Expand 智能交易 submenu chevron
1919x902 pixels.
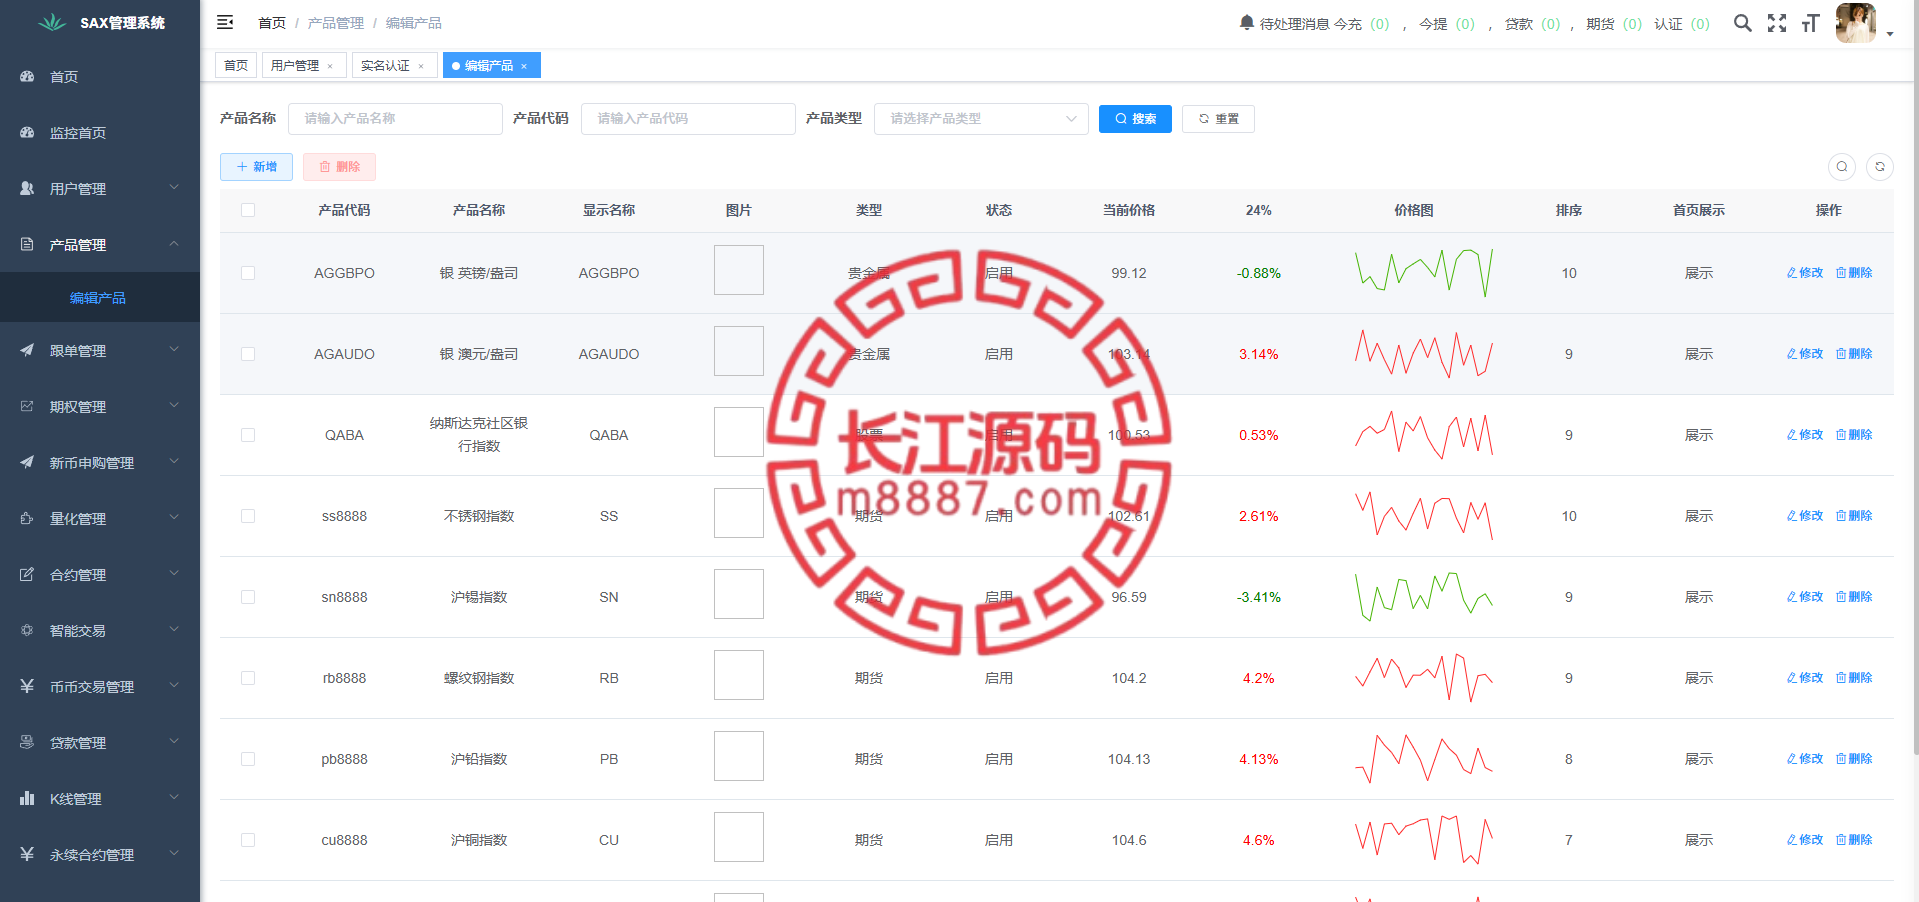tap(174, 630)
